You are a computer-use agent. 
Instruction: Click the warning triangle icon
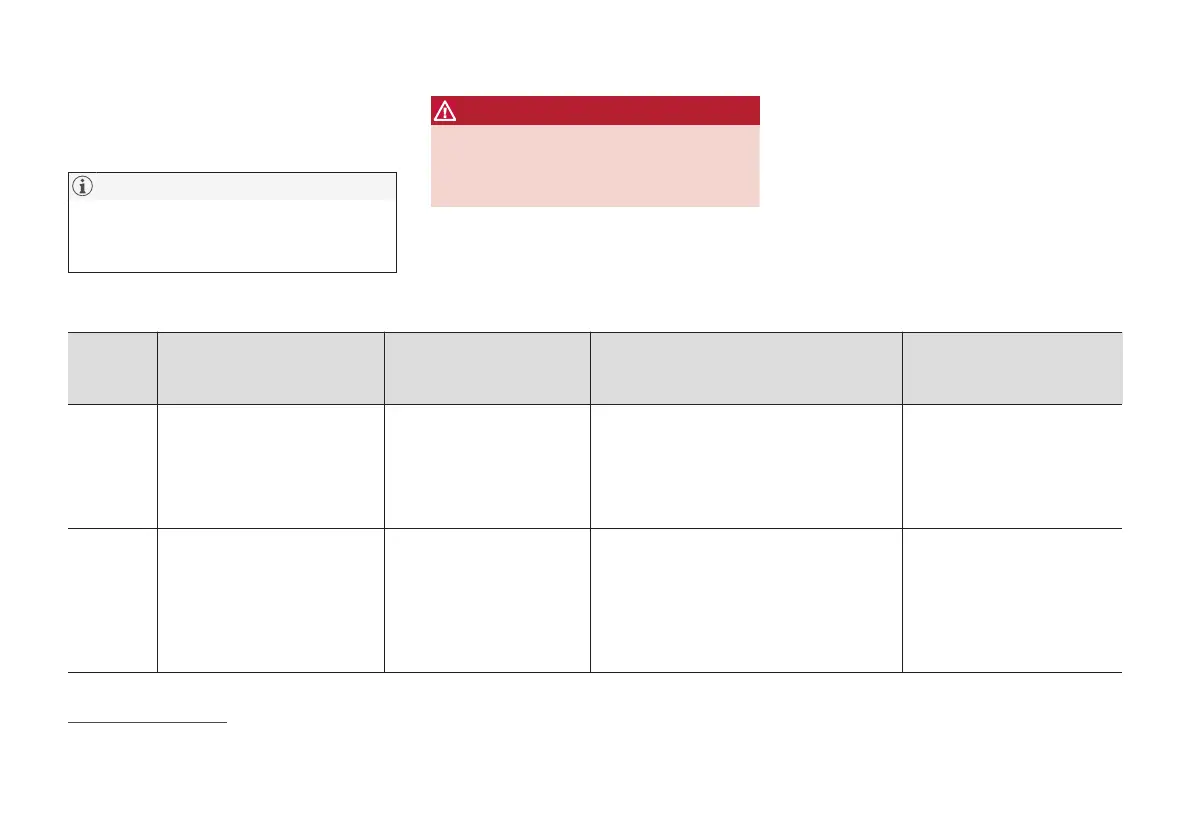[x=445, y=111]
